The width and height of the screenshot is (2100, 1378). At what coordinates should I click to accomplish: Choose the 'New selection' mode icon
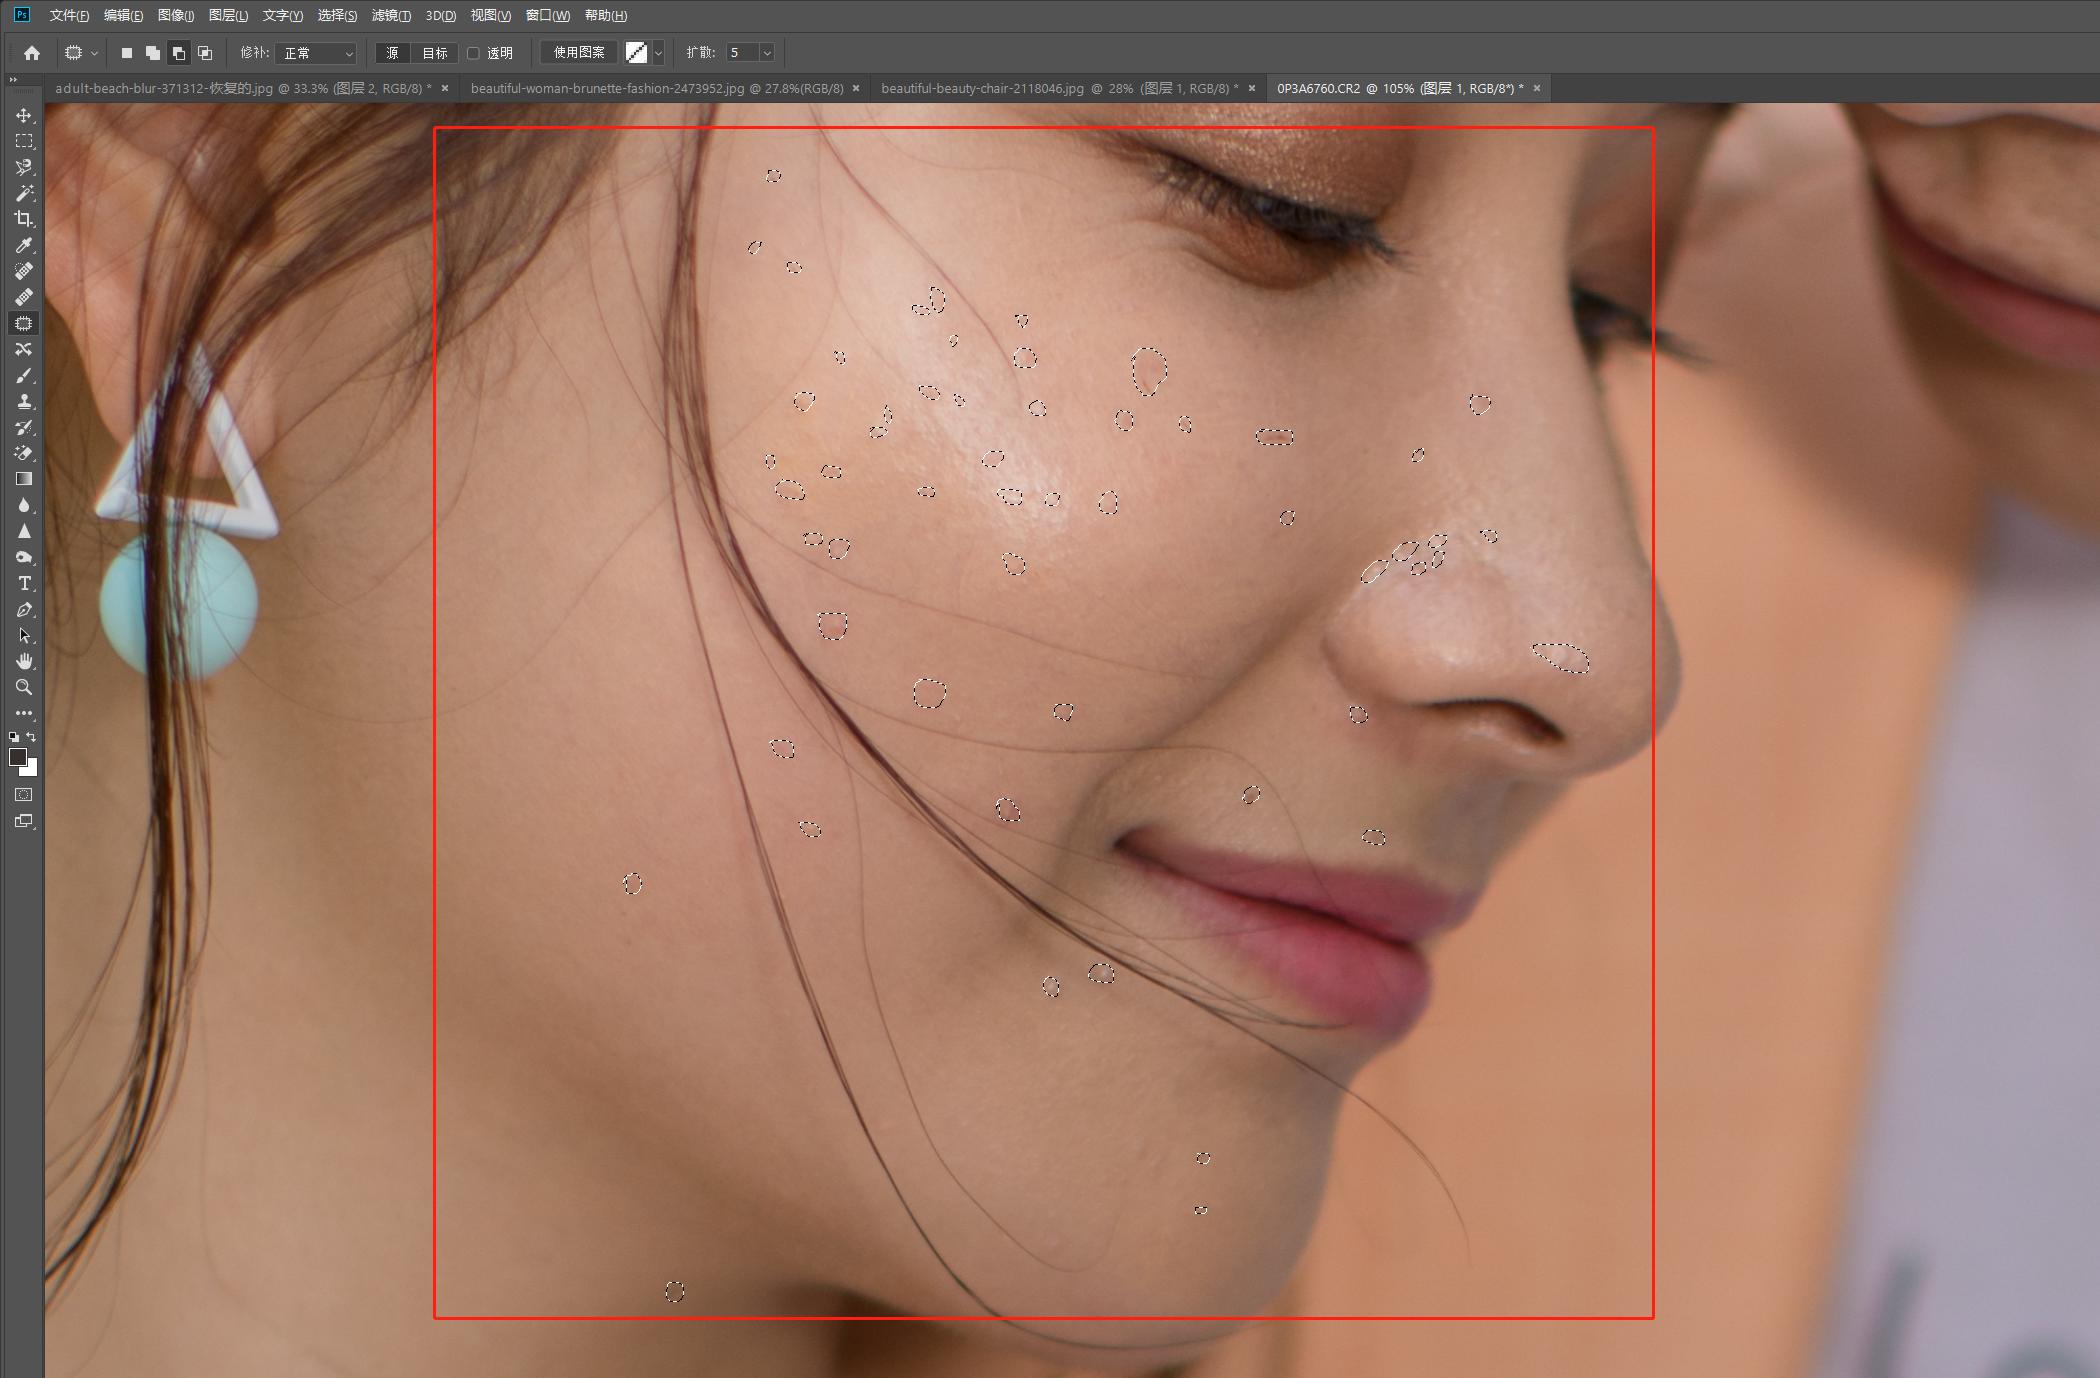[x=127, y=53]
